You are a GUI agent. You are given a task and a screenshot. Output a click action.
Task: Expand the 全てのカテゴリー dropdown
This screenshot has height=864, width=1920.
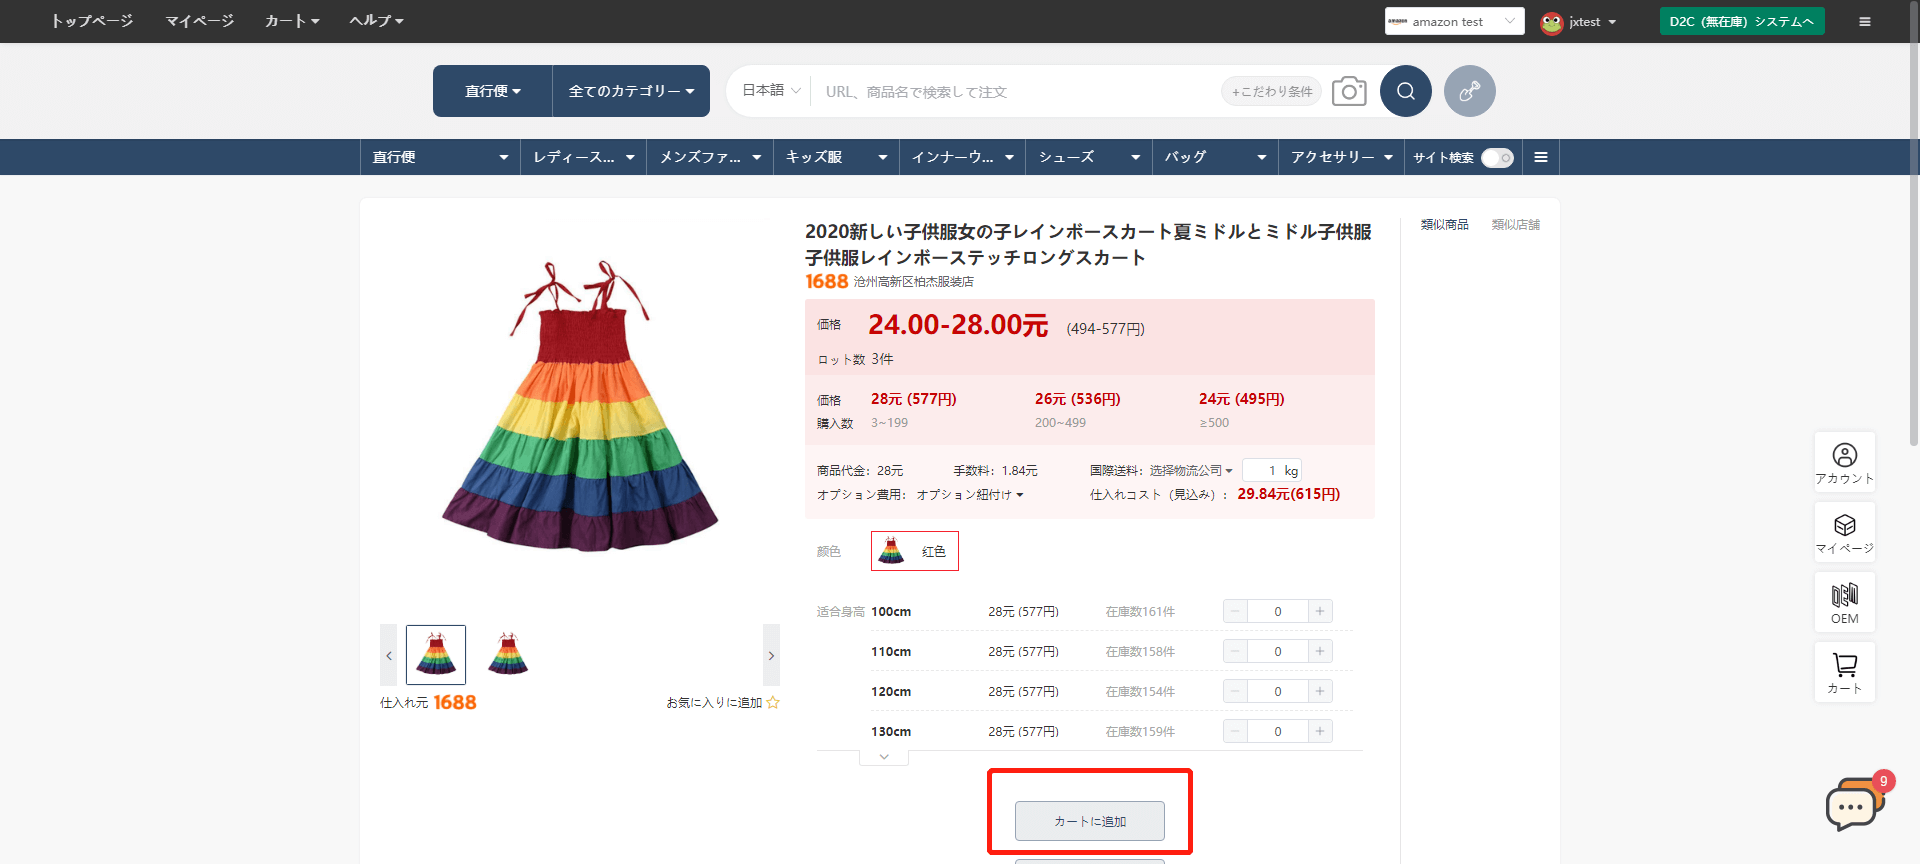pyautogui.click(x=631, y=91)
